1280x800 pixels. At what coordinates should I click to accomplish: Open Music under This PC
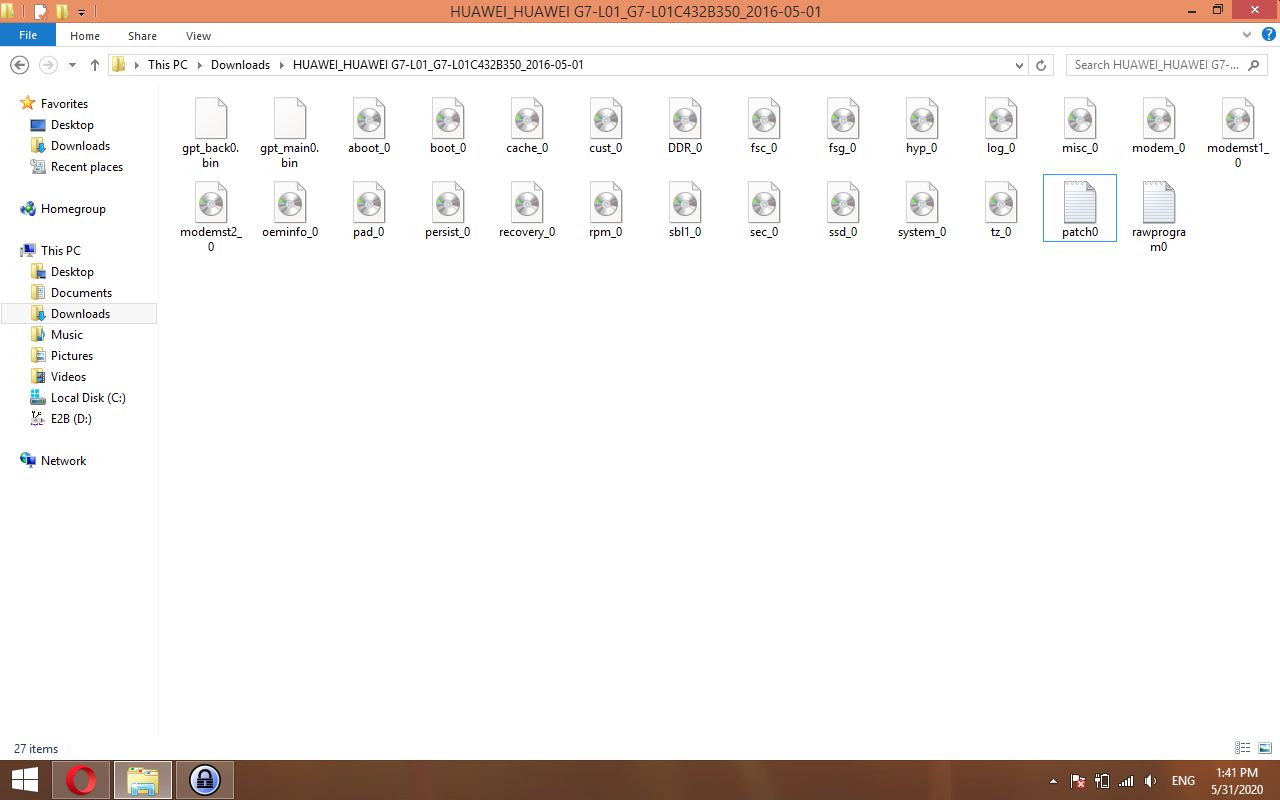click(x=67, y=335)
